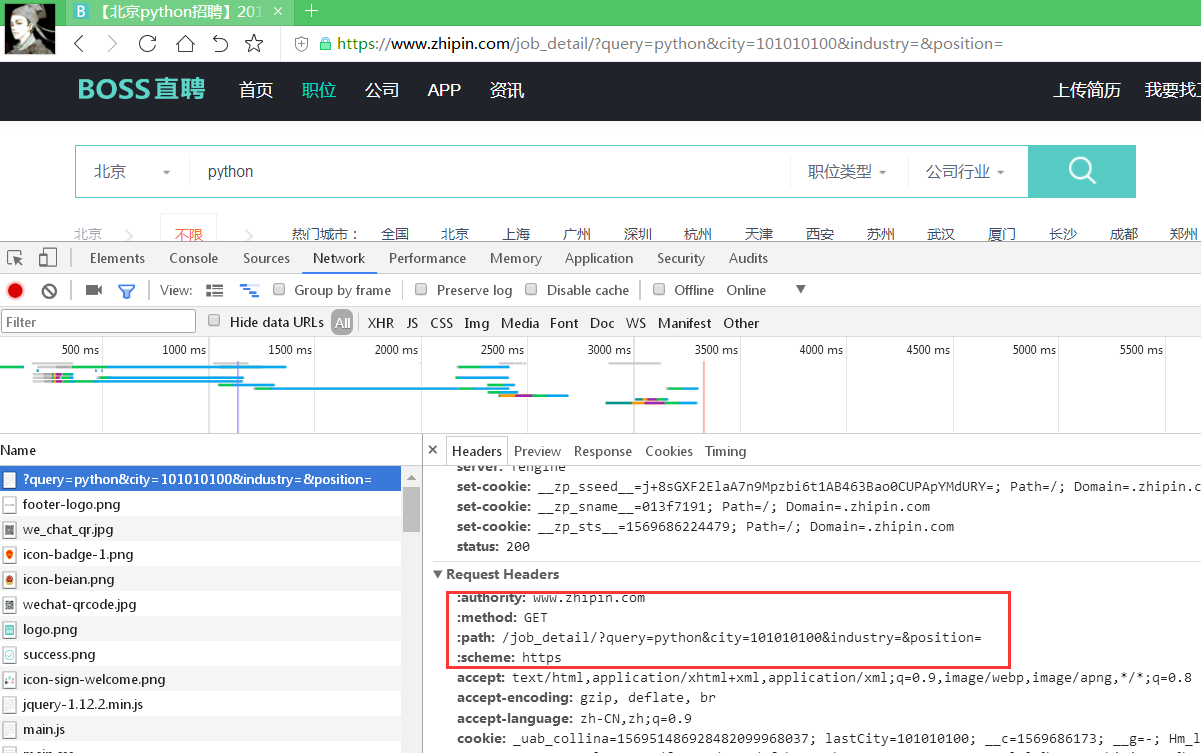Enable Disable cache checkbox
1201x753 pixels.
coord(530,289)
